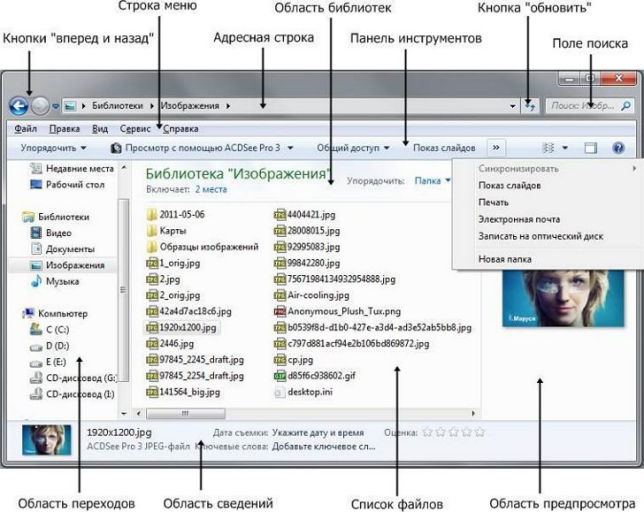The width and height of the screenshot is (644, 512).
Task: Select Изображения breadcrumb in address bar
Action: click(x=189, y=106)
